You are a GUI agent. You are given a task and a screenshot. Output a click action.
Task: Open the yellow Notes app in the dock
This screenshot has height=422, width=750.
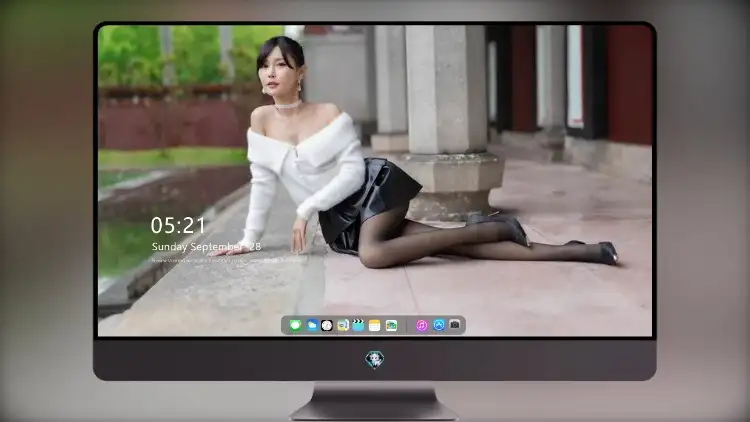(x=375, y=325)
